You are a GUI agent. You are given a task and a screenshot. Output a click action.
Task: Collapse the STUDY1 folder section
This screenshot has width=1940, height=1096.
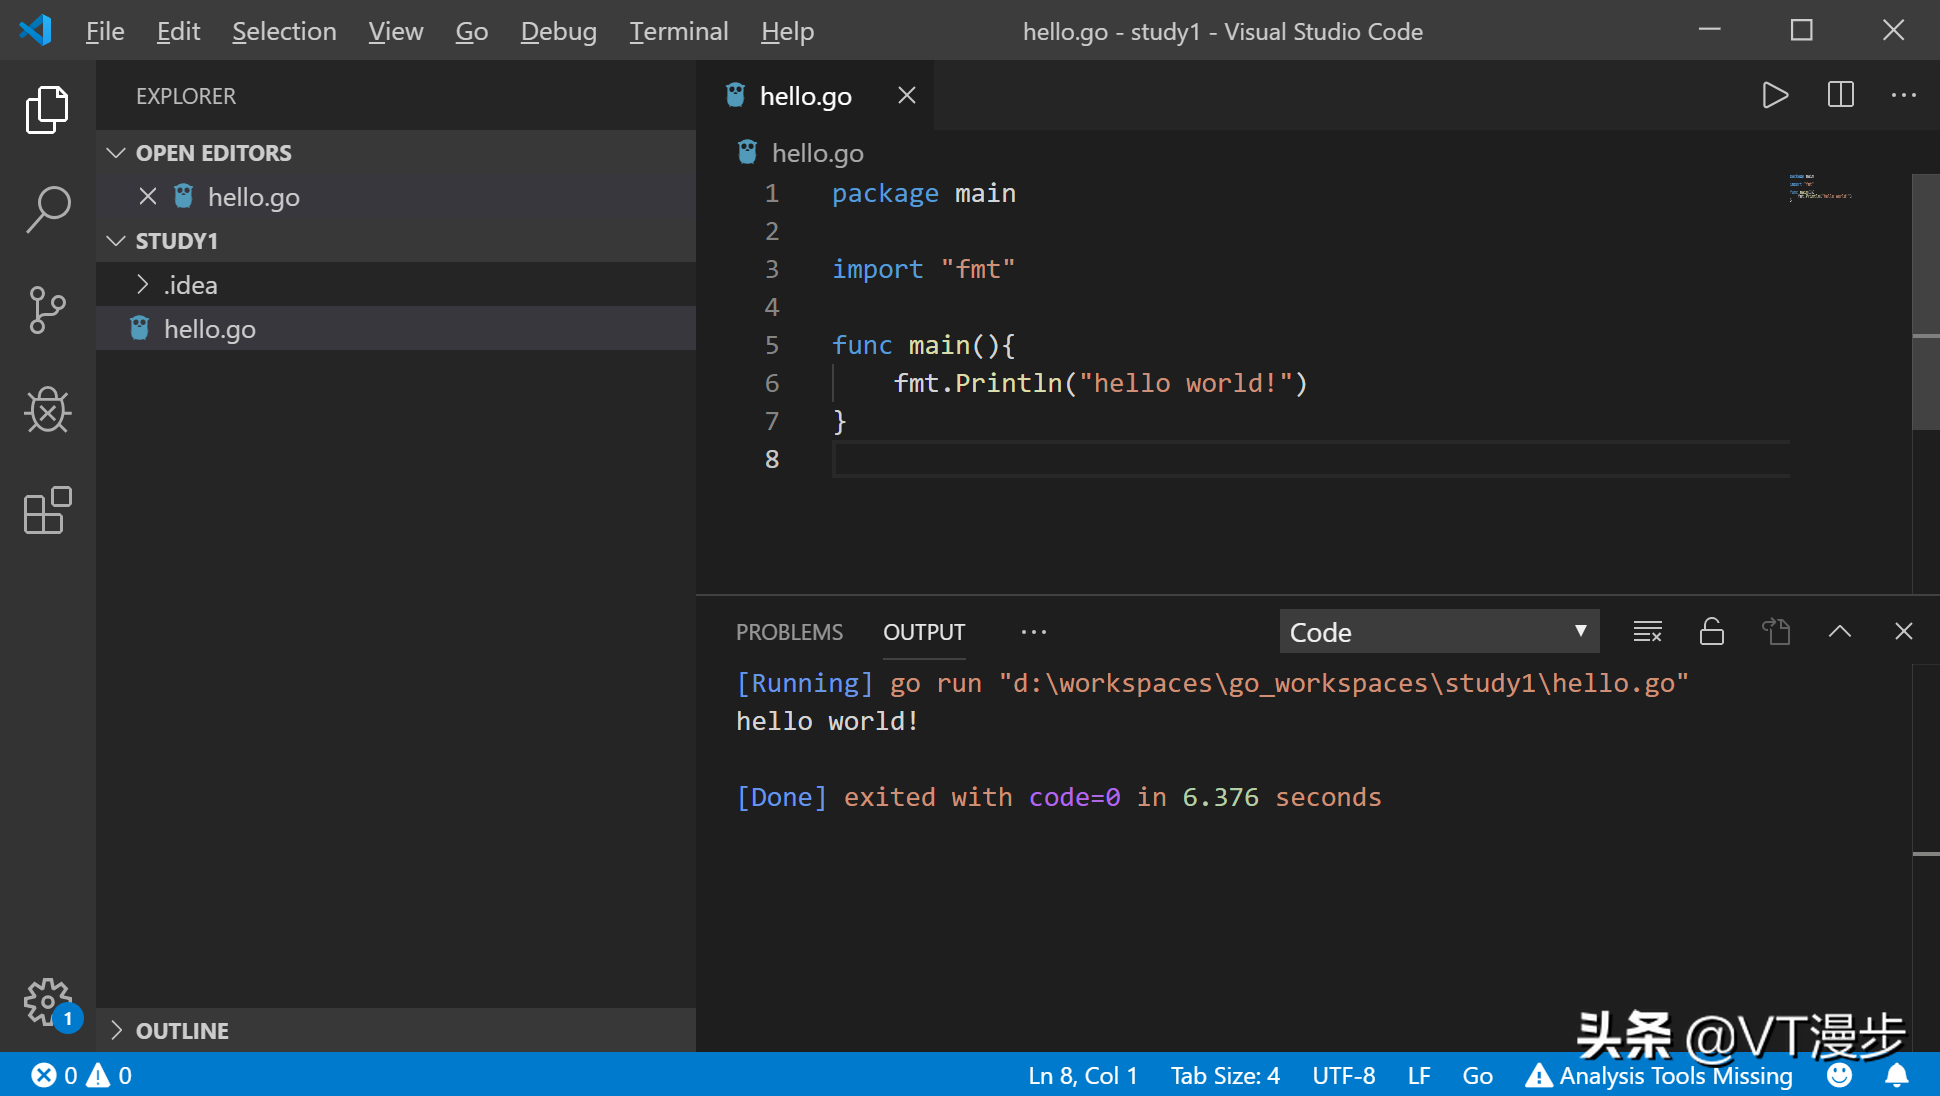tap(396, 241)
